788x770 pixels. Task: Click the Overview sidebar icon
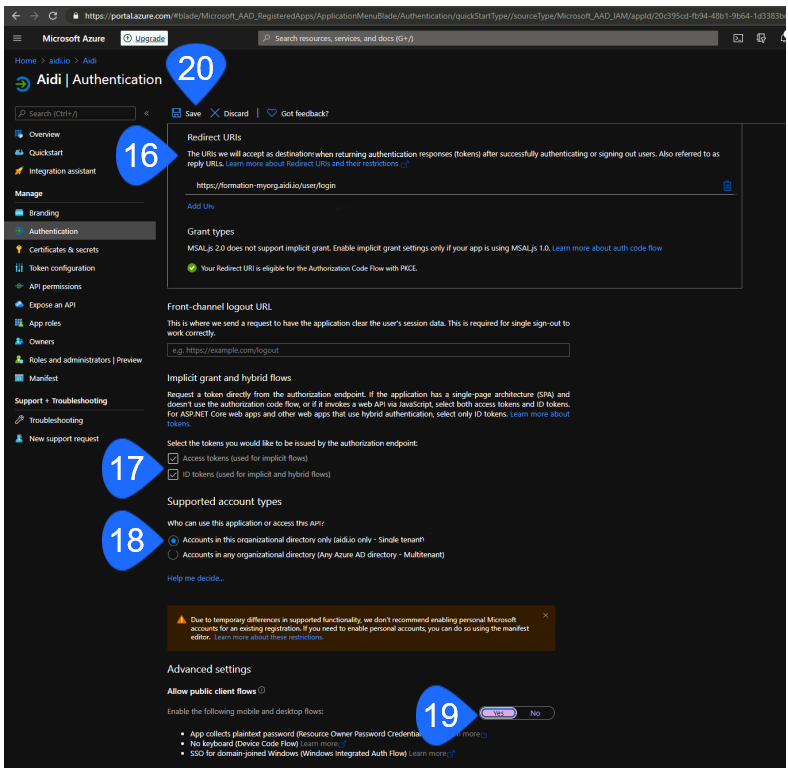coord(19,134)
